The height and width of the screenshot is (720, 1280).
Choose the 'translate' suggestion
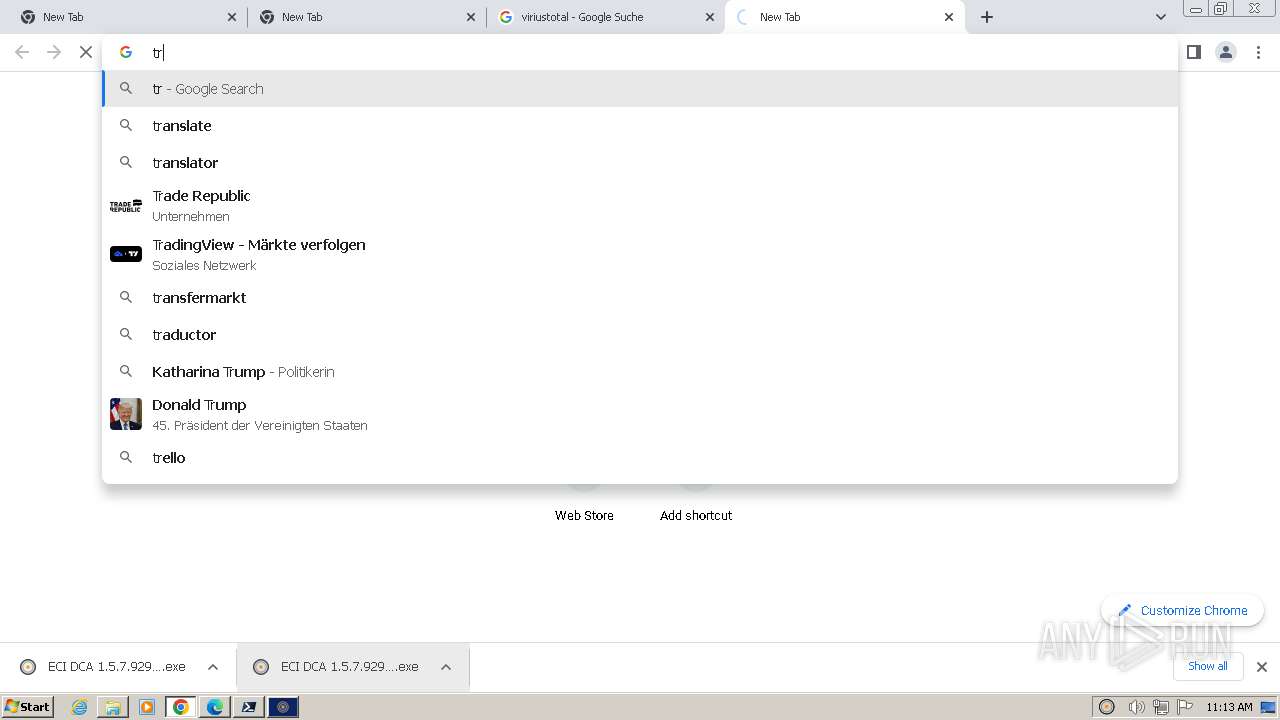tap(640, 126)
